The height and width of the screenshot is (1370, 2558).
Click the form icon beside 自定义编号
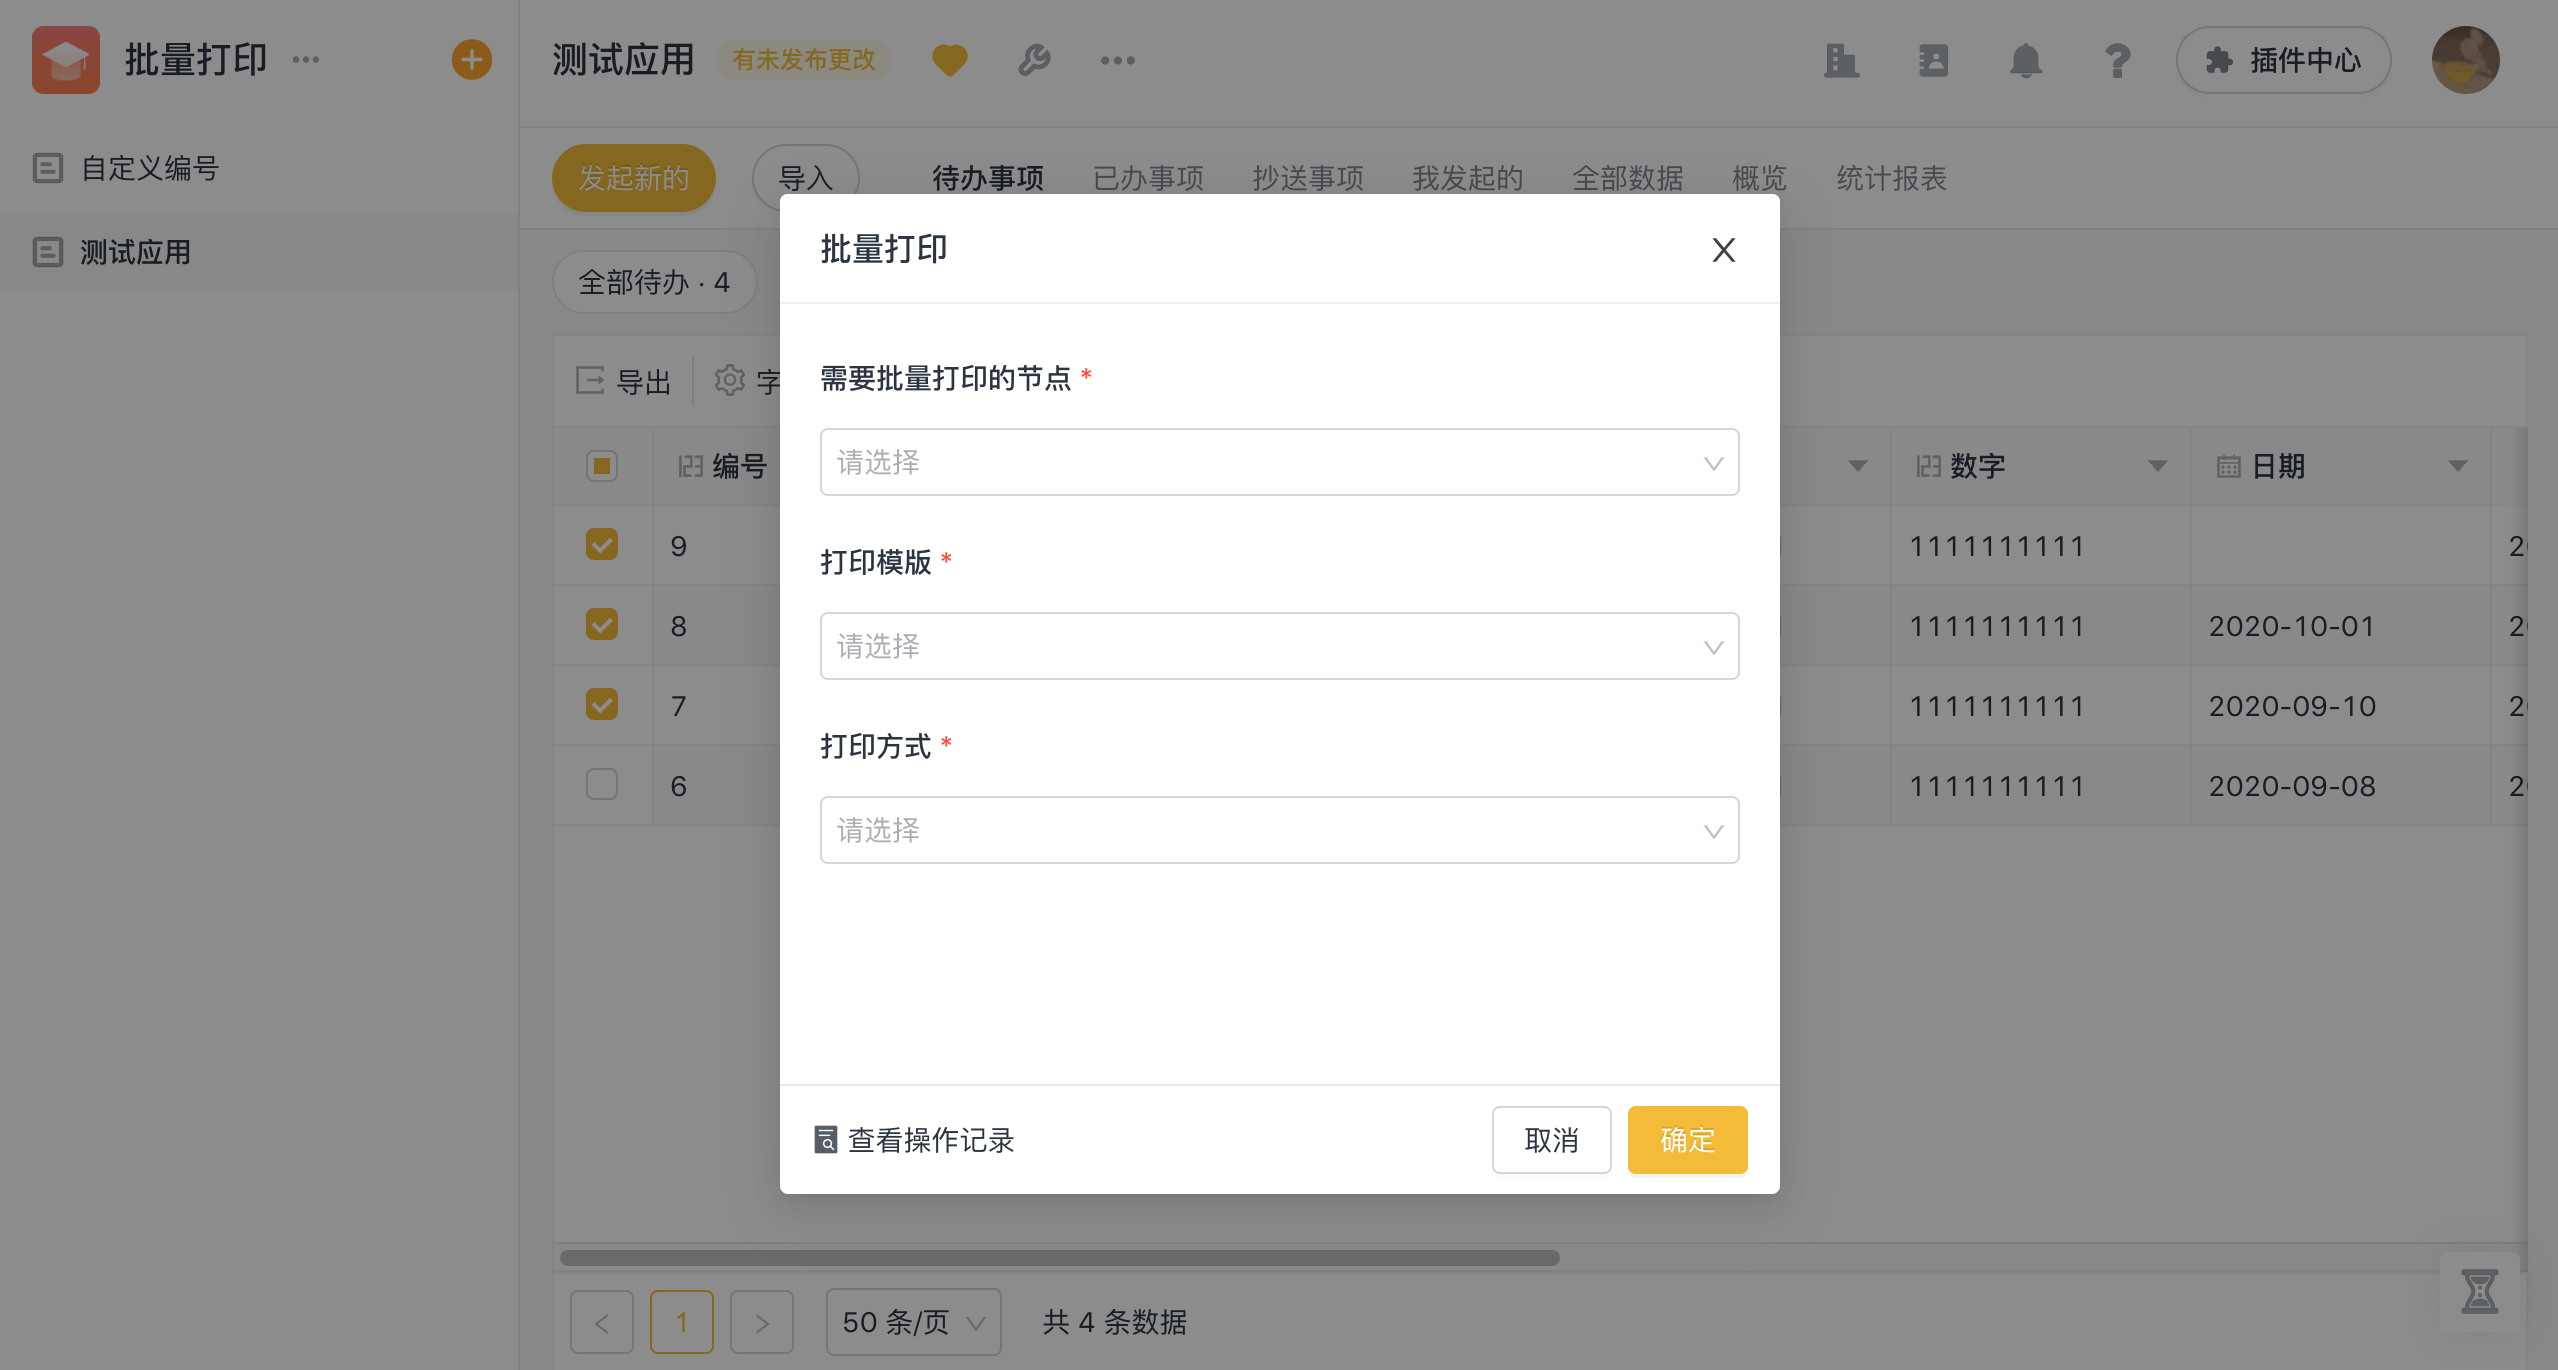point(48,168)
